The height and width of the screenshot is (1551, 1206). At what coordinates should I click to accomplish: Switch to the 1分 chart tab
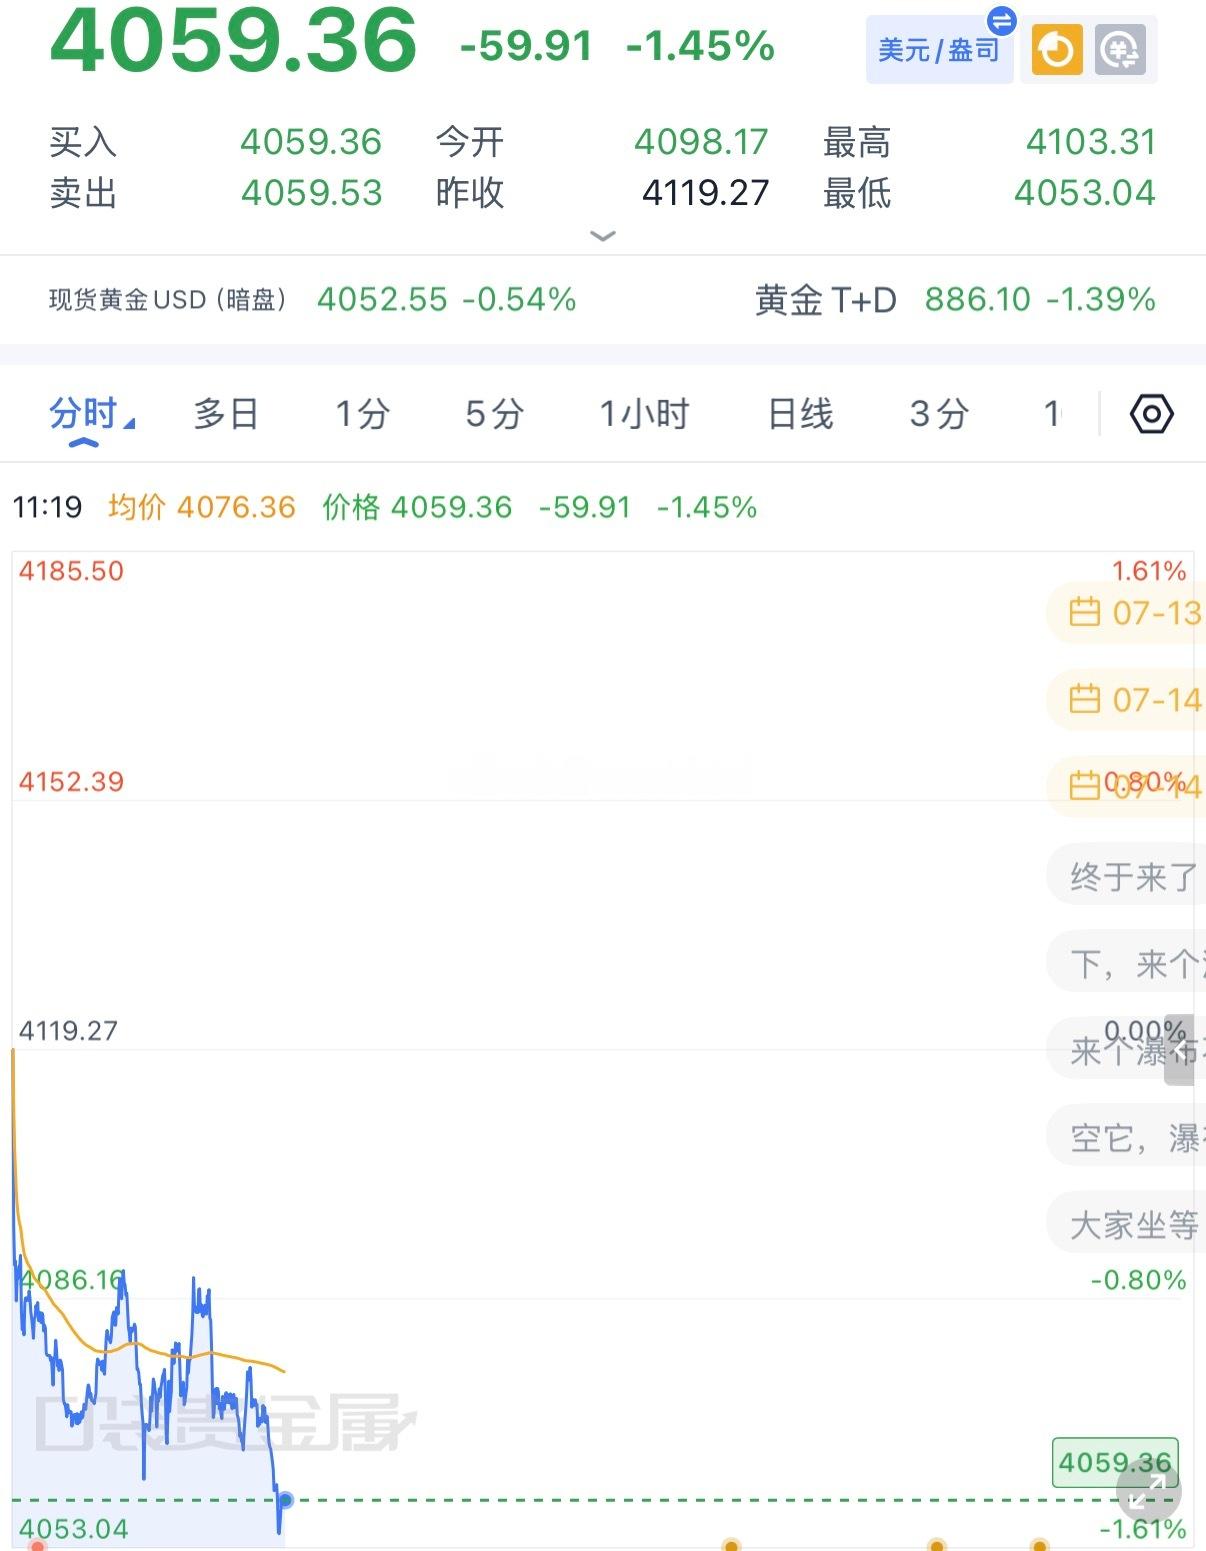[362, 414]
